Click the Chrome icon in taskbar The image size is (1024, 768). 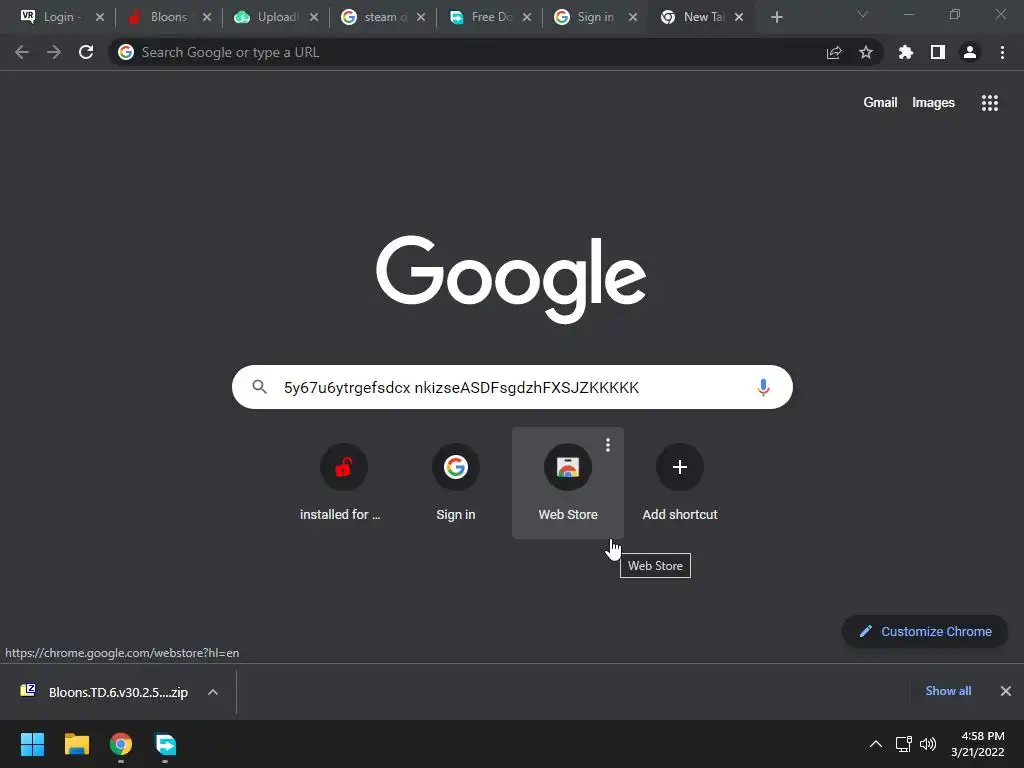point(121,744)
